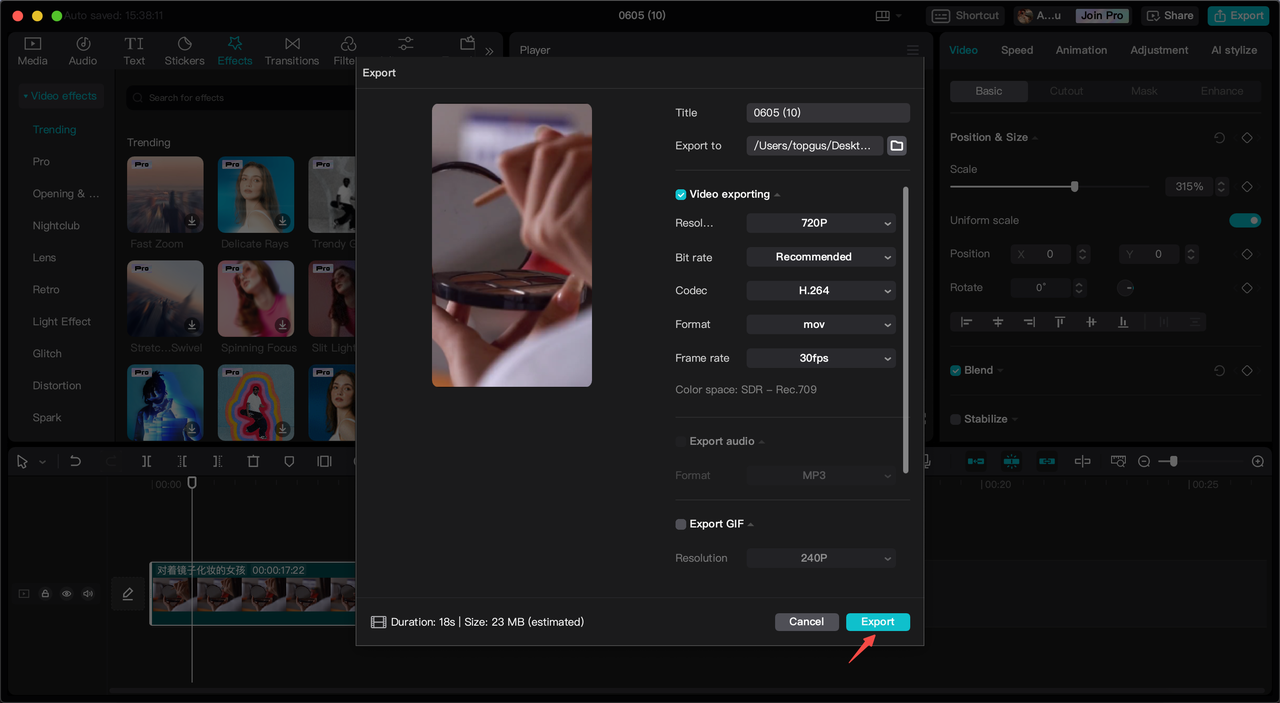Click the marker shield icon in timeline toolbar
Image resolution: width=1280 pixels, height=703 pixels.
click(x=289, y=461)
